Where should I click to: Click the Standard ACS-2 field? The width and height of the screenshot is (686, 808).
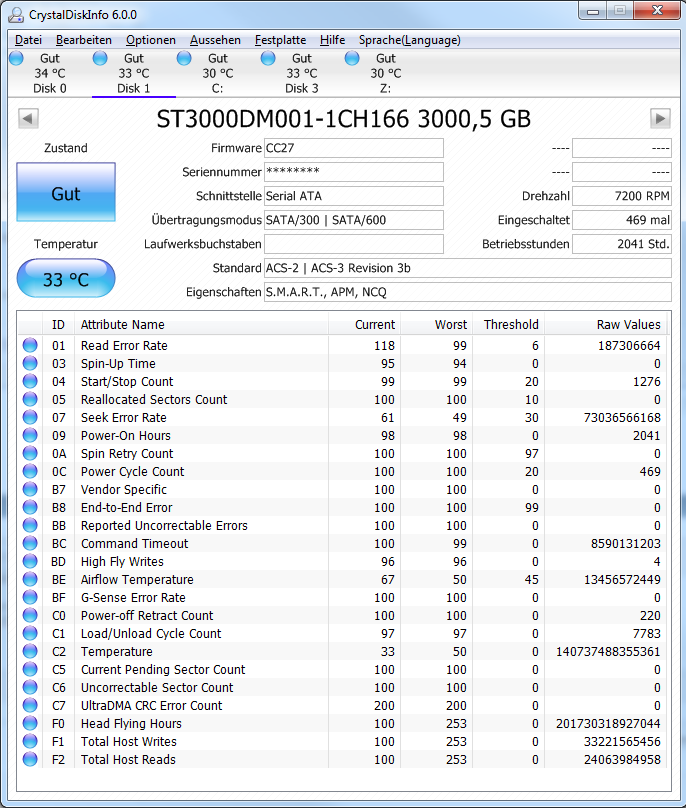point(467,268)
